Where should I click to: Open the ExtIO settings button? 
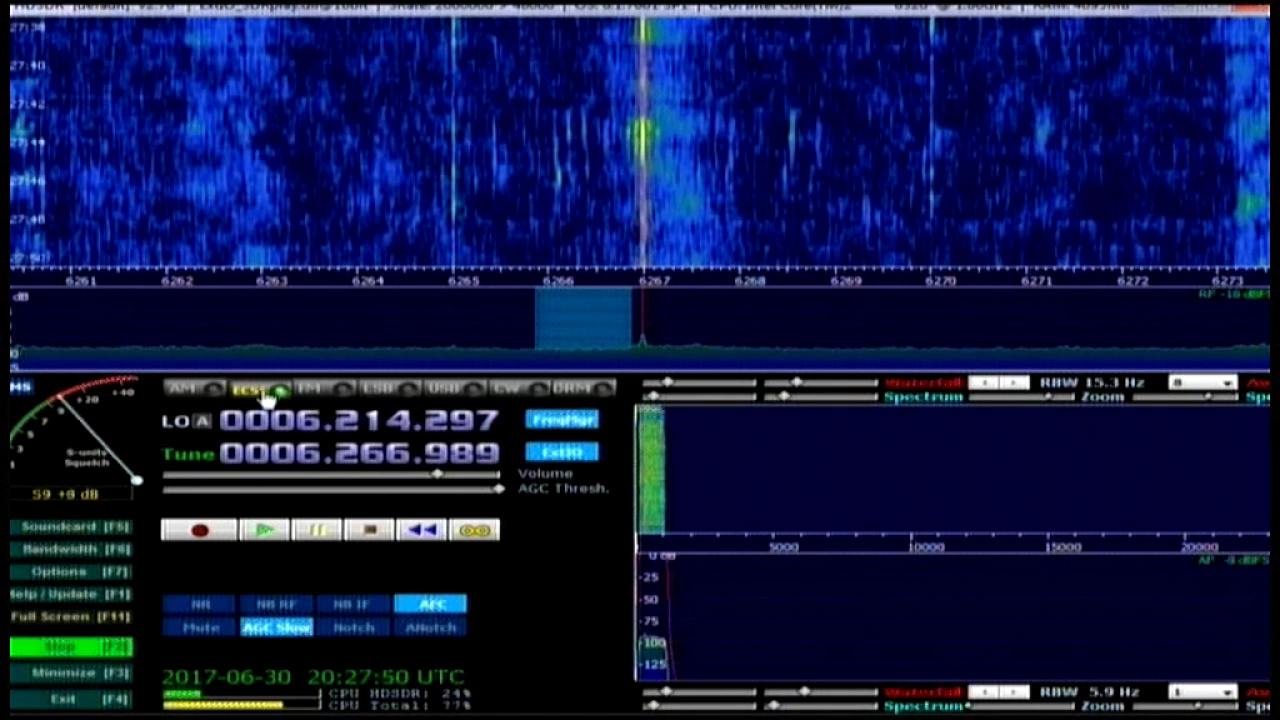click(562, 452)
